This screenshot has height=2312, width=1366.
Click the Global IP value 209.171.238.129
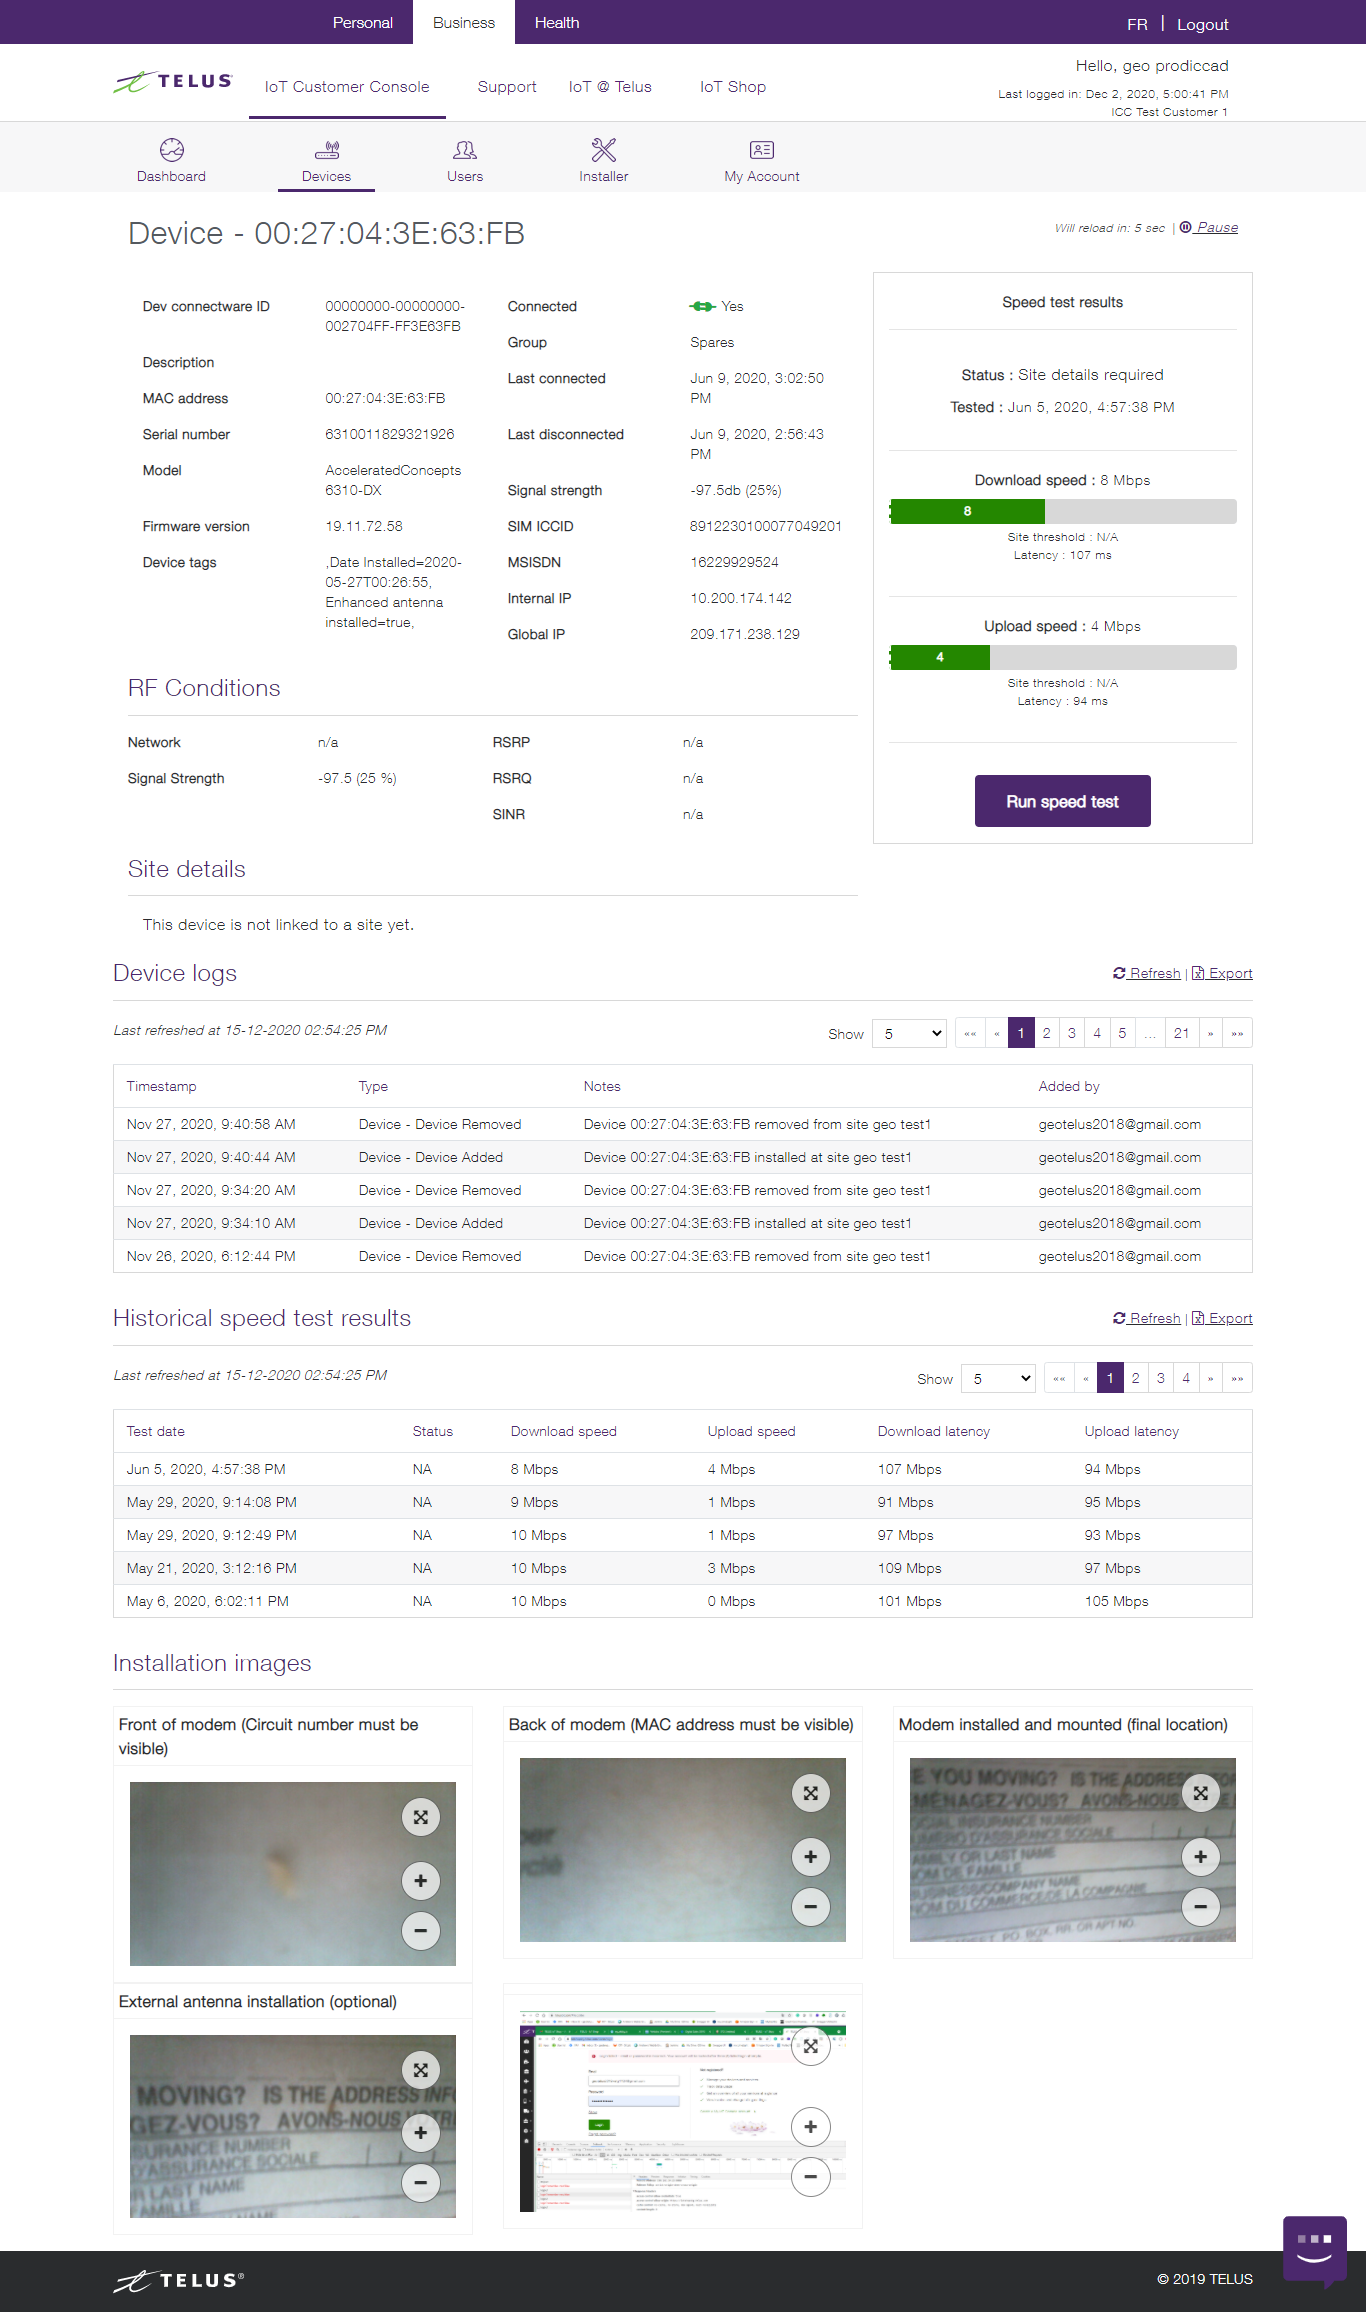click(x=745, y=634)
